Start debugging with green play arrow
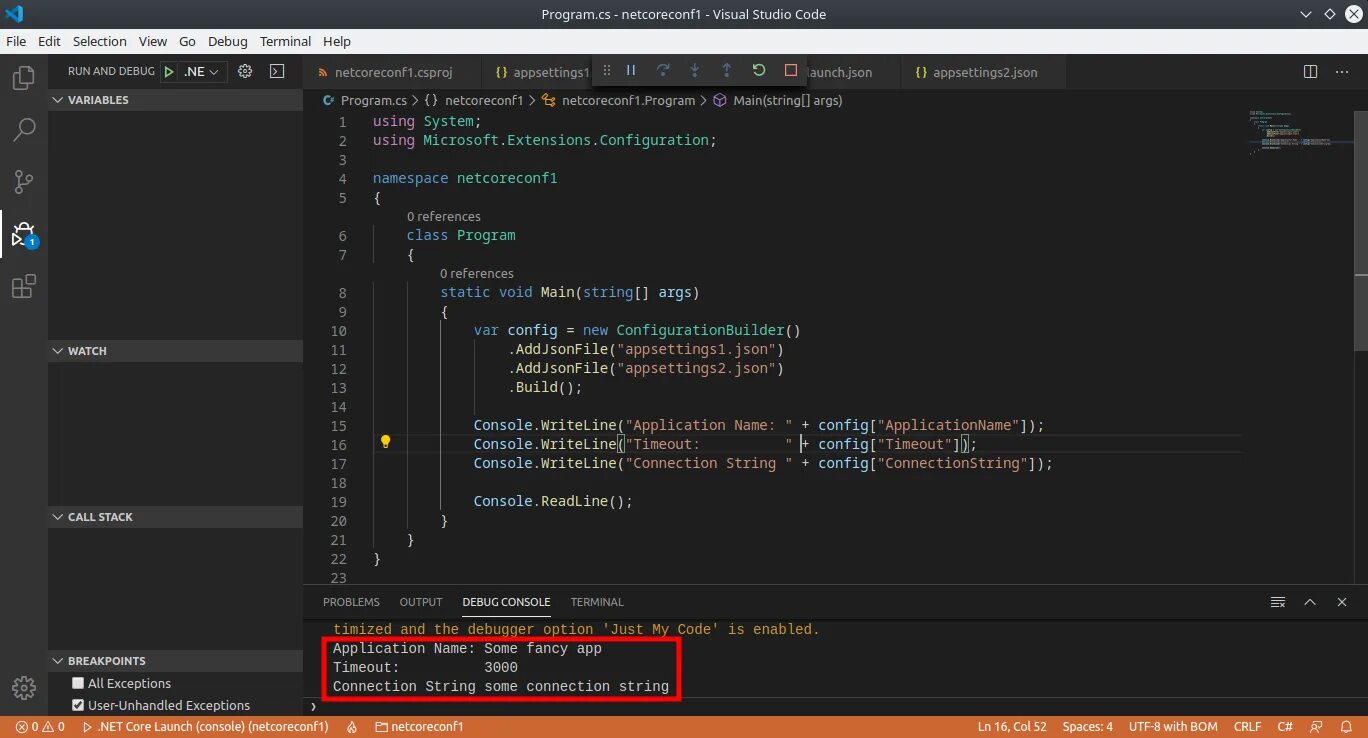This screenshot has width=1368, height=738. [169, 71]
